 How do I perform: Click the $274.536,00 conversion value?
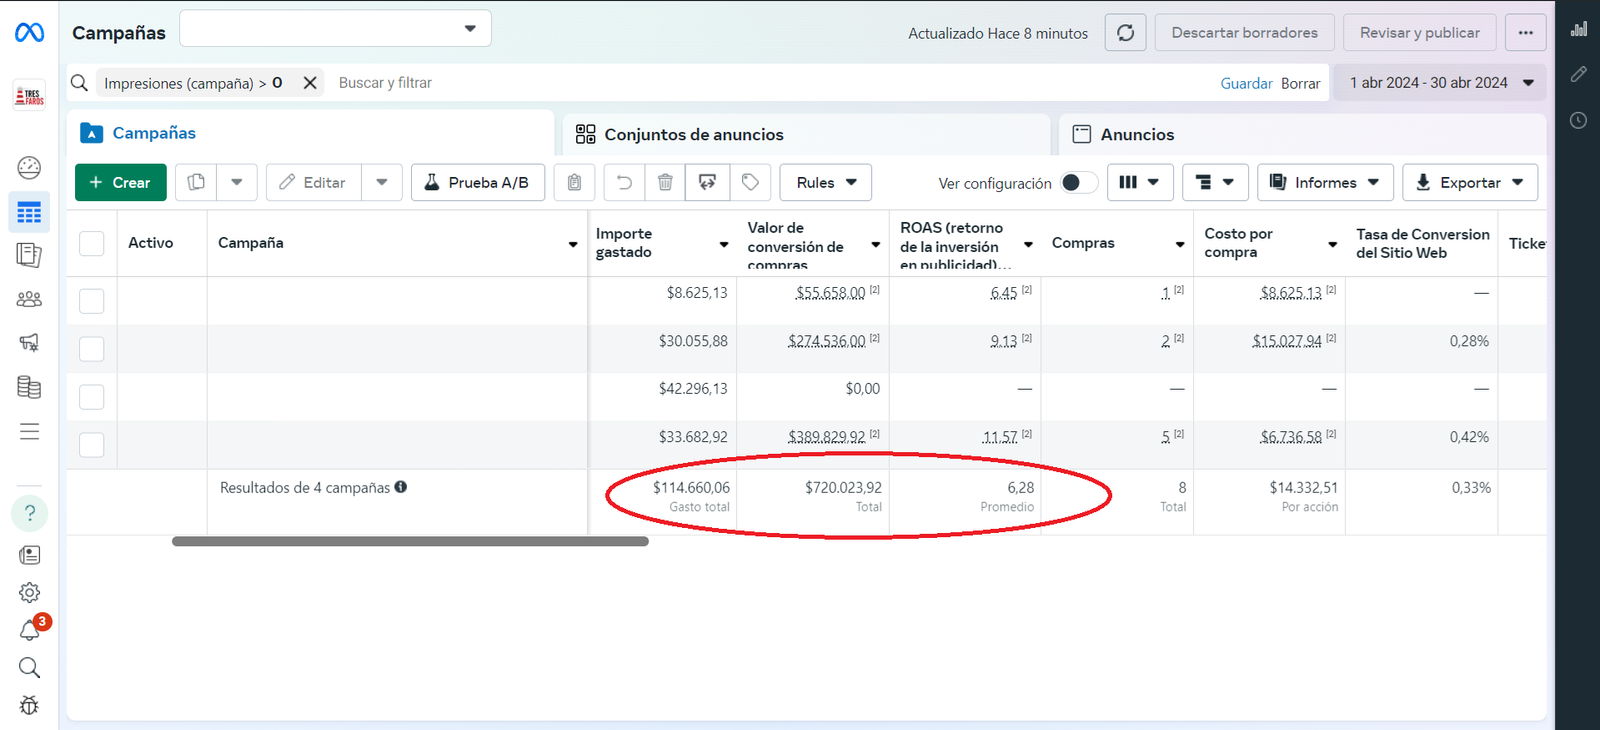[x=826, y=341]
